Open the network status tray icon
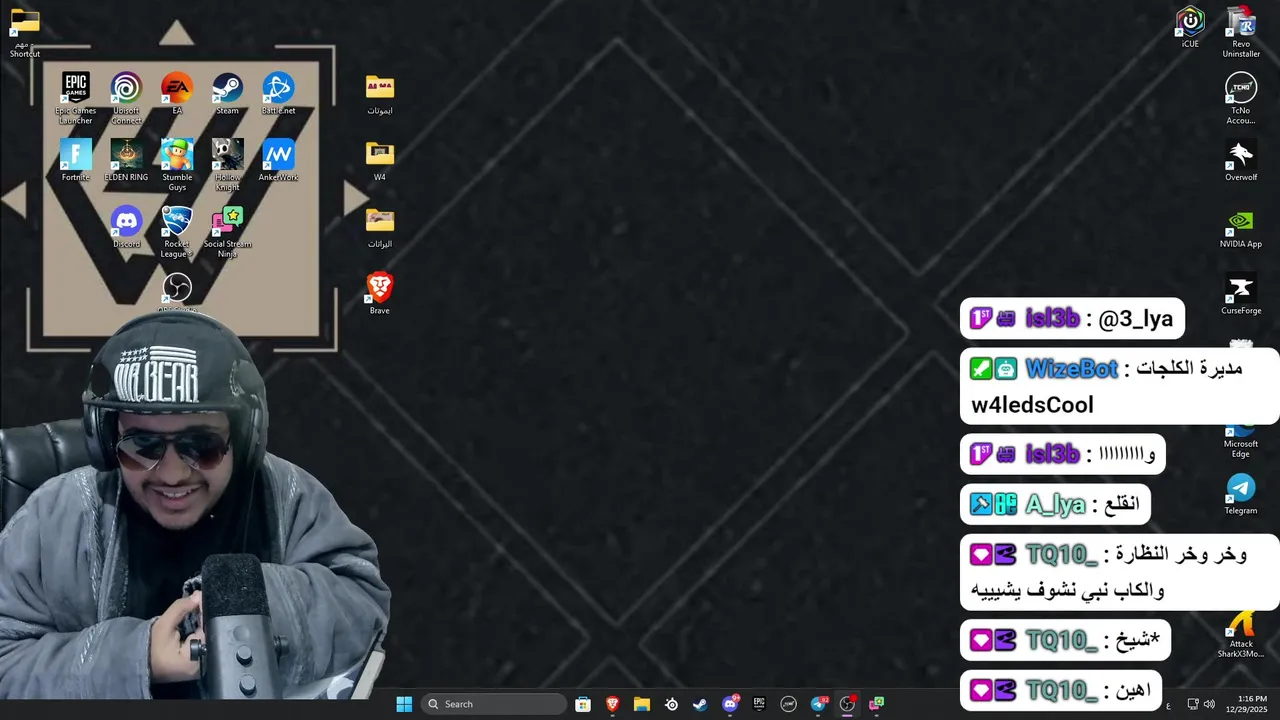Viewport: 1280px width, 720px height. [1192, 704]
